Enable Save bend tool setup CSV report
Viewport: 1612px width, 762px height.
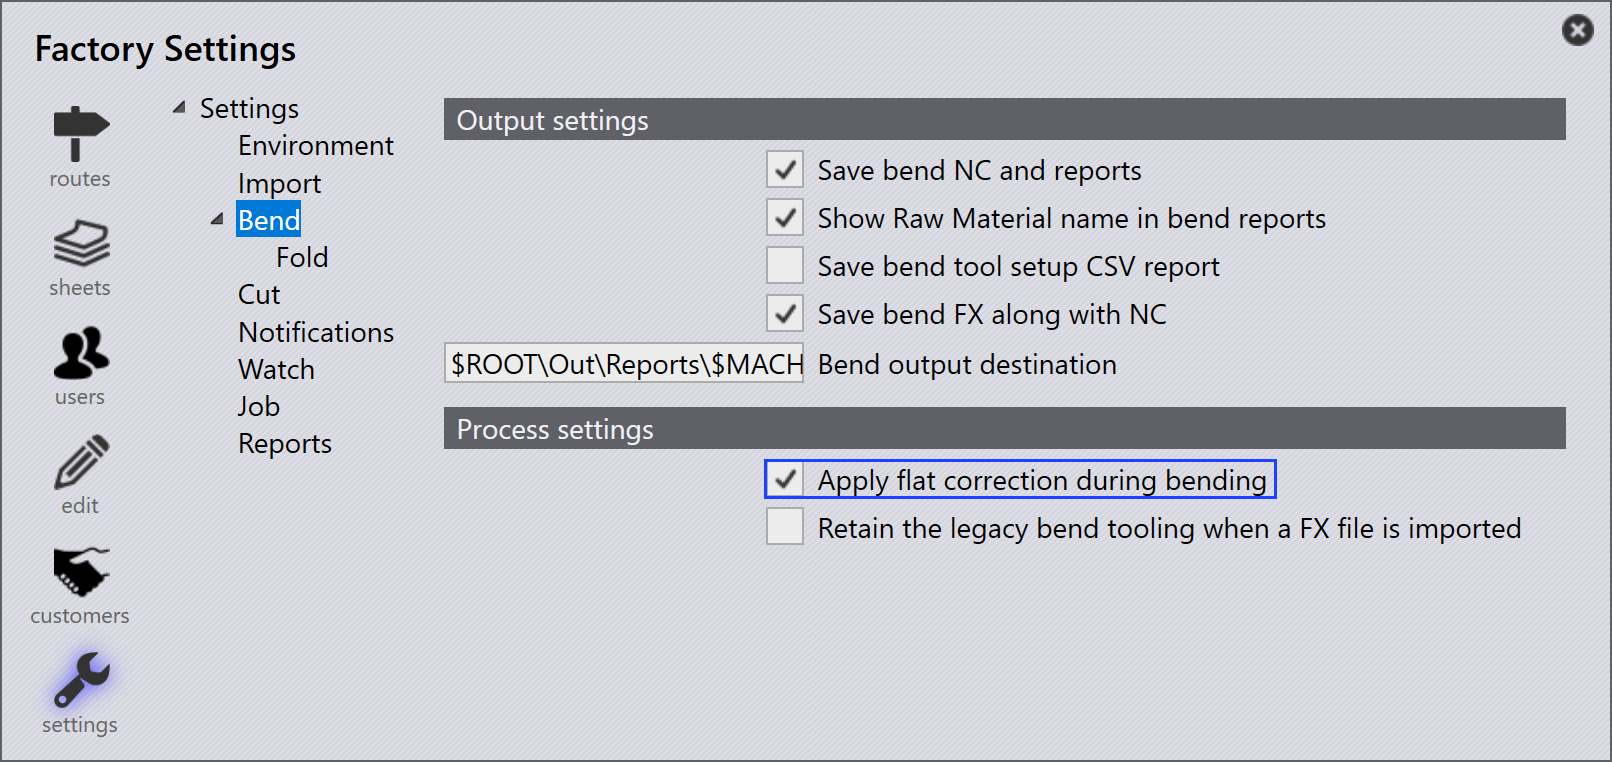pyautogui.click(x=785, y=266)
